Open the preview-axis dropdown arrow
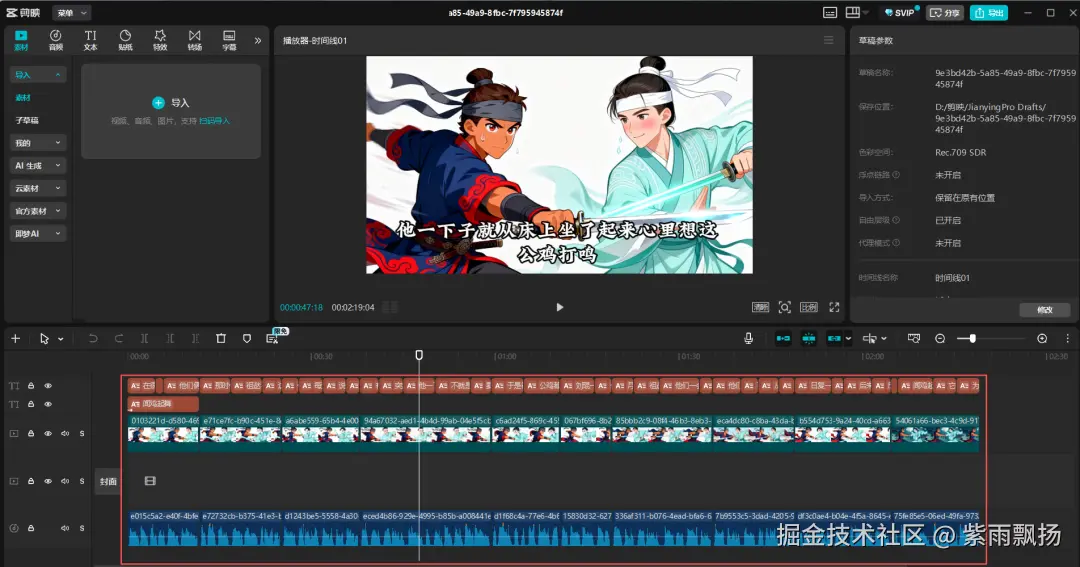The height and width of the screenshot is (567, 1080). (x=884, y=338)
